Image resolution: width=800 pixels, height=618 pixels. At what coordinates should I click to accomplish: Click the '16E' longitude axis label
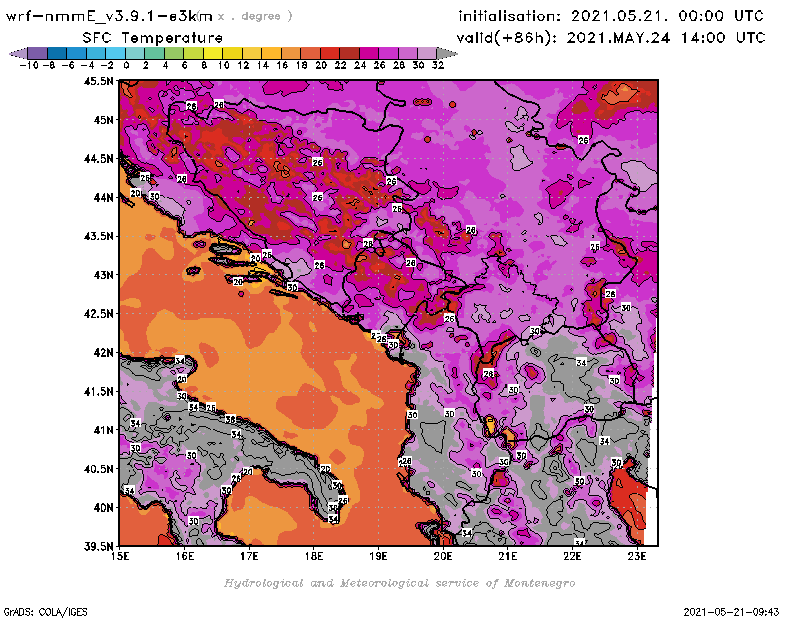pyautogui.click(x=185, y=556)
